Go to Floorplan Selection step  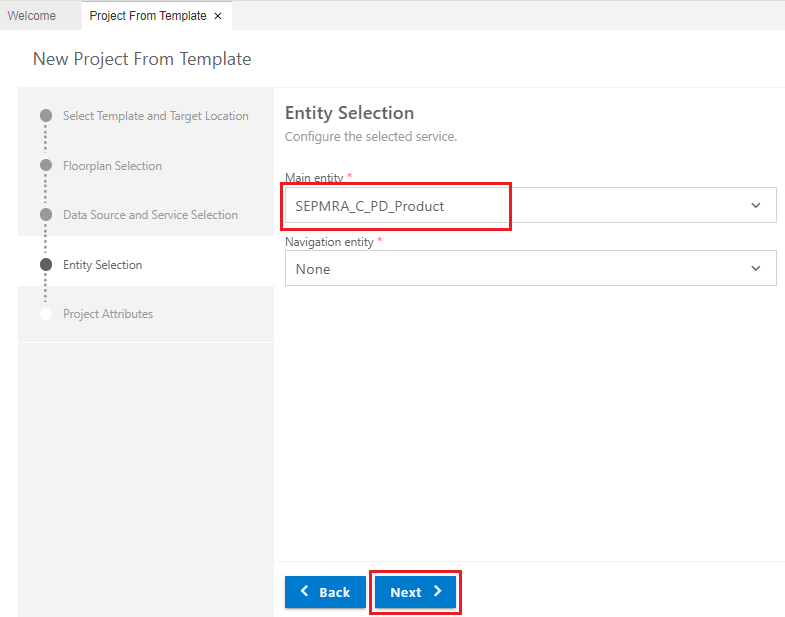point(112,166)
